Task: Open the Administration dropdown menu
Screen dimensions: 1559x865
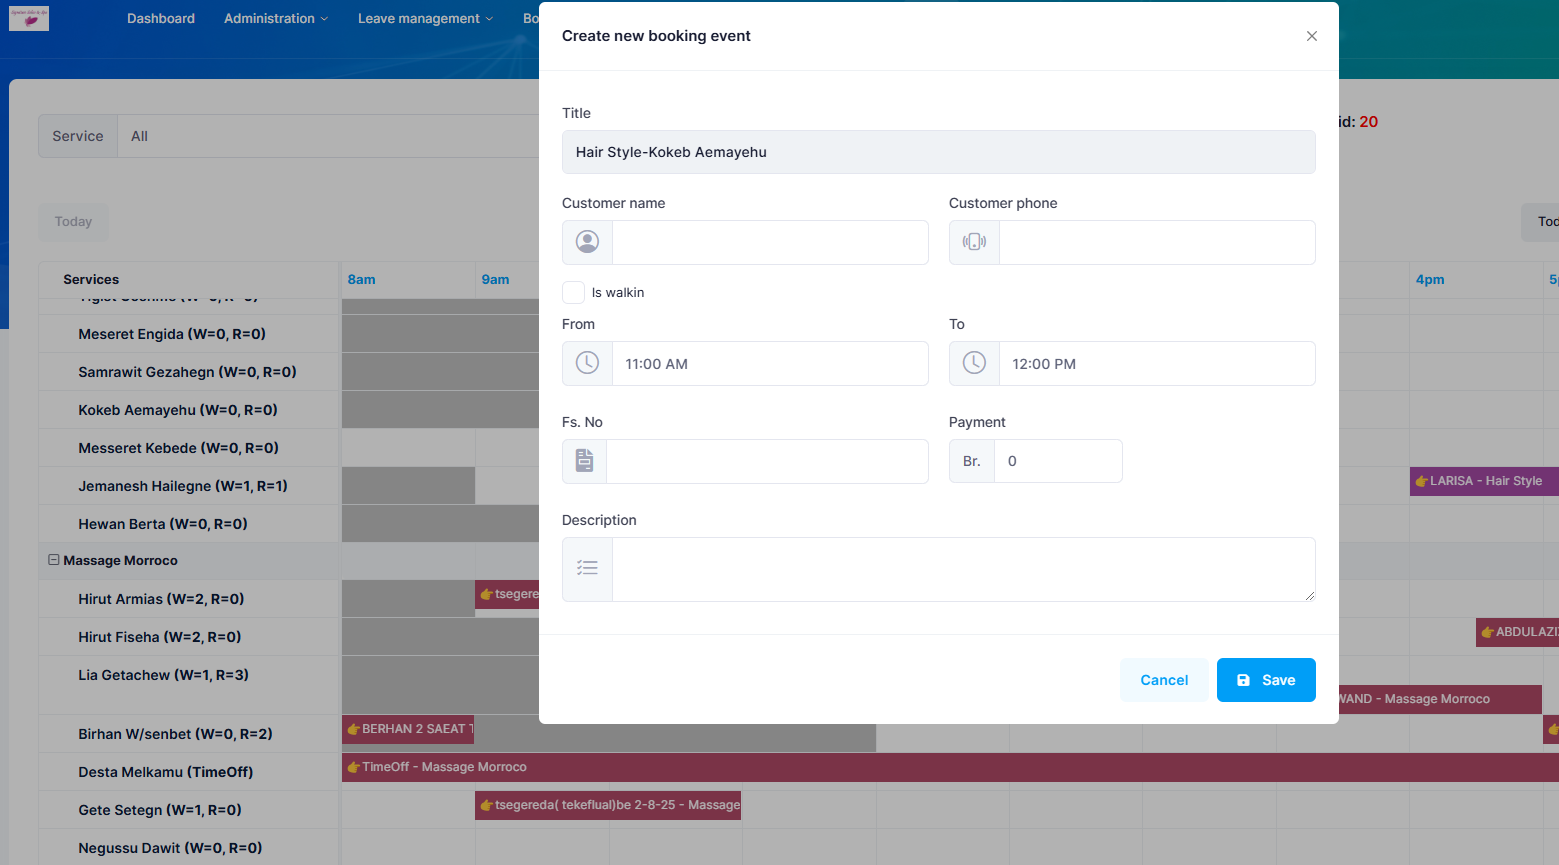Action: pos(275,18)
